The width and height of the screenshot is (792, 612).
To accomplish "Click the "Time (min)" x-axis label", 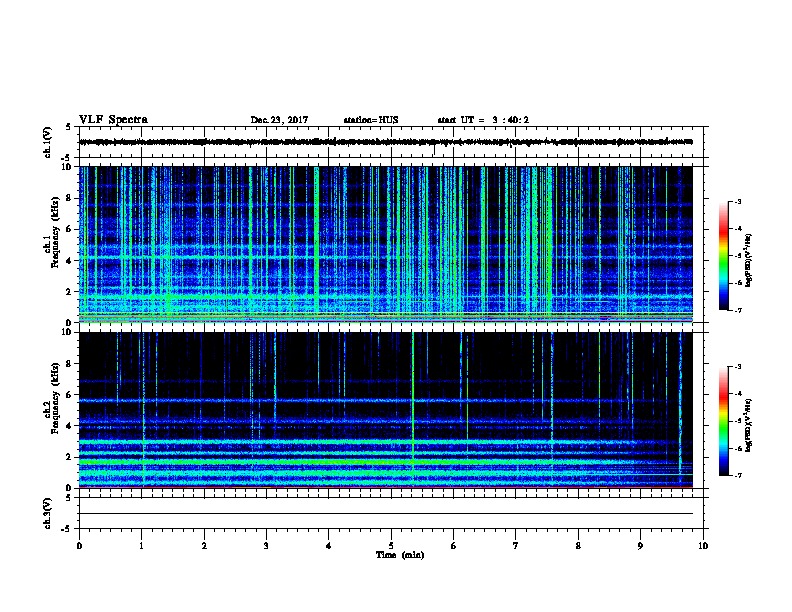I will (400, 555).
